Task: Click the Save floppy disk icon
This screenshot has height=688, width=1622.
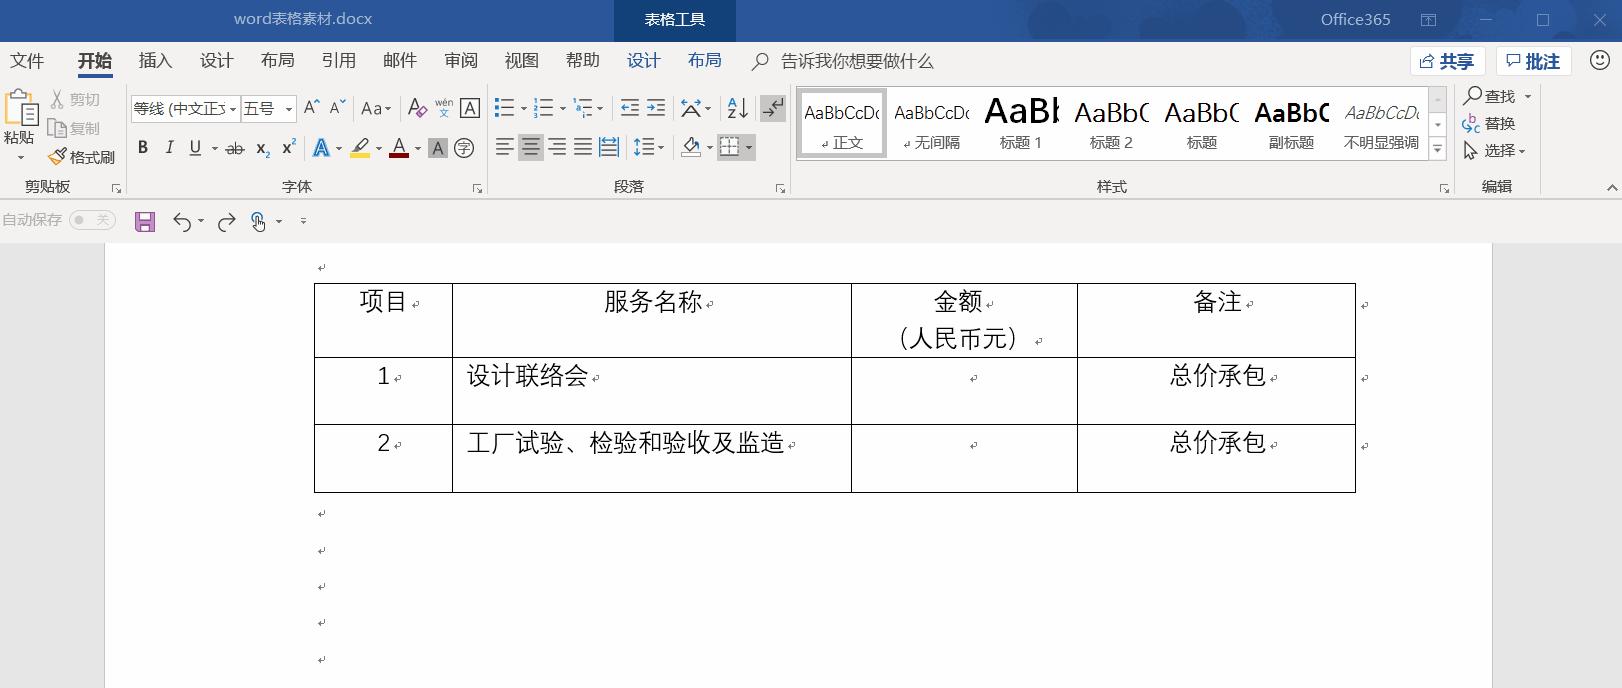Action: 145,221
